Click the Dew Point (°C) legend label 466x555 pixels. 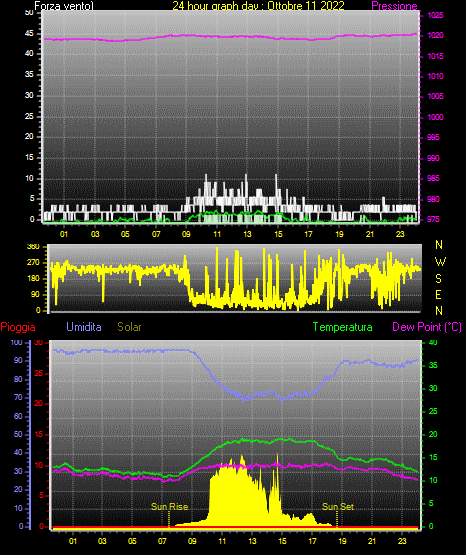(x=427, y=327)
